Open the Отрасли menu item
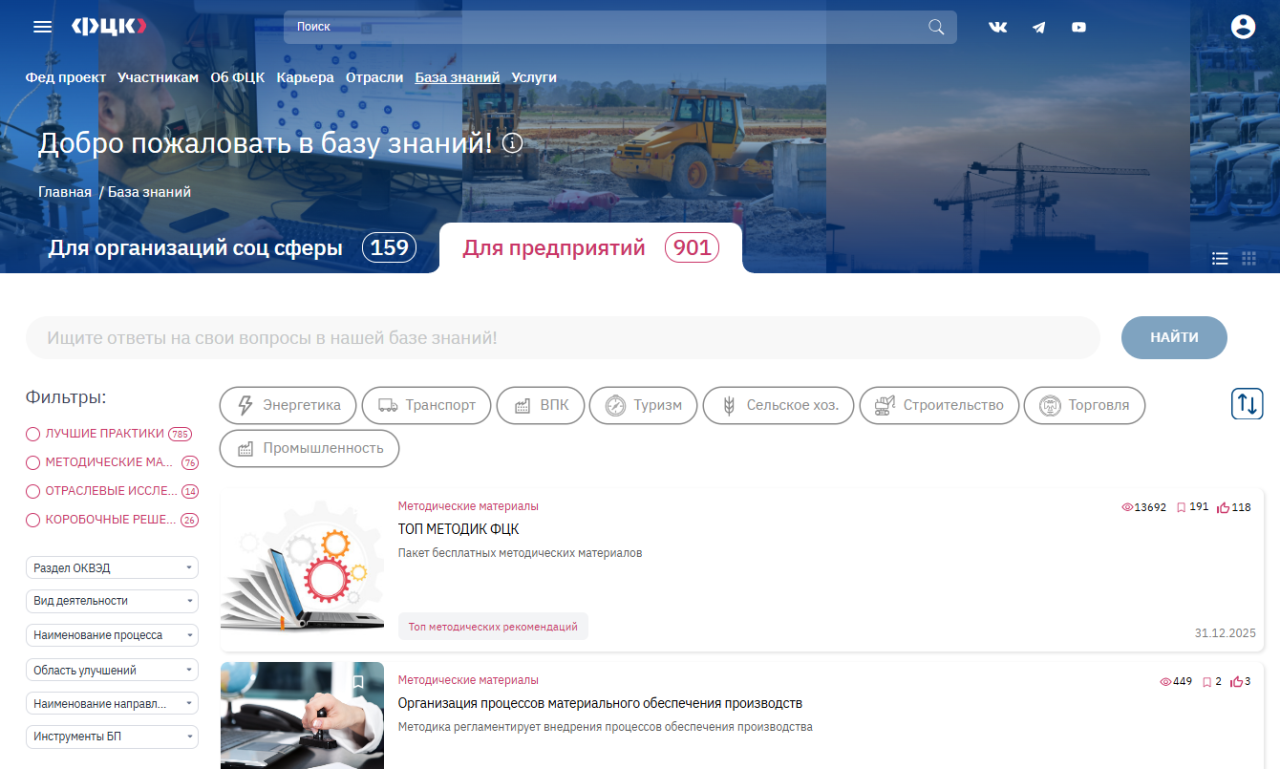Image resolution: width=1280 pixels, height=769 pixels. [x=374, y=77]
